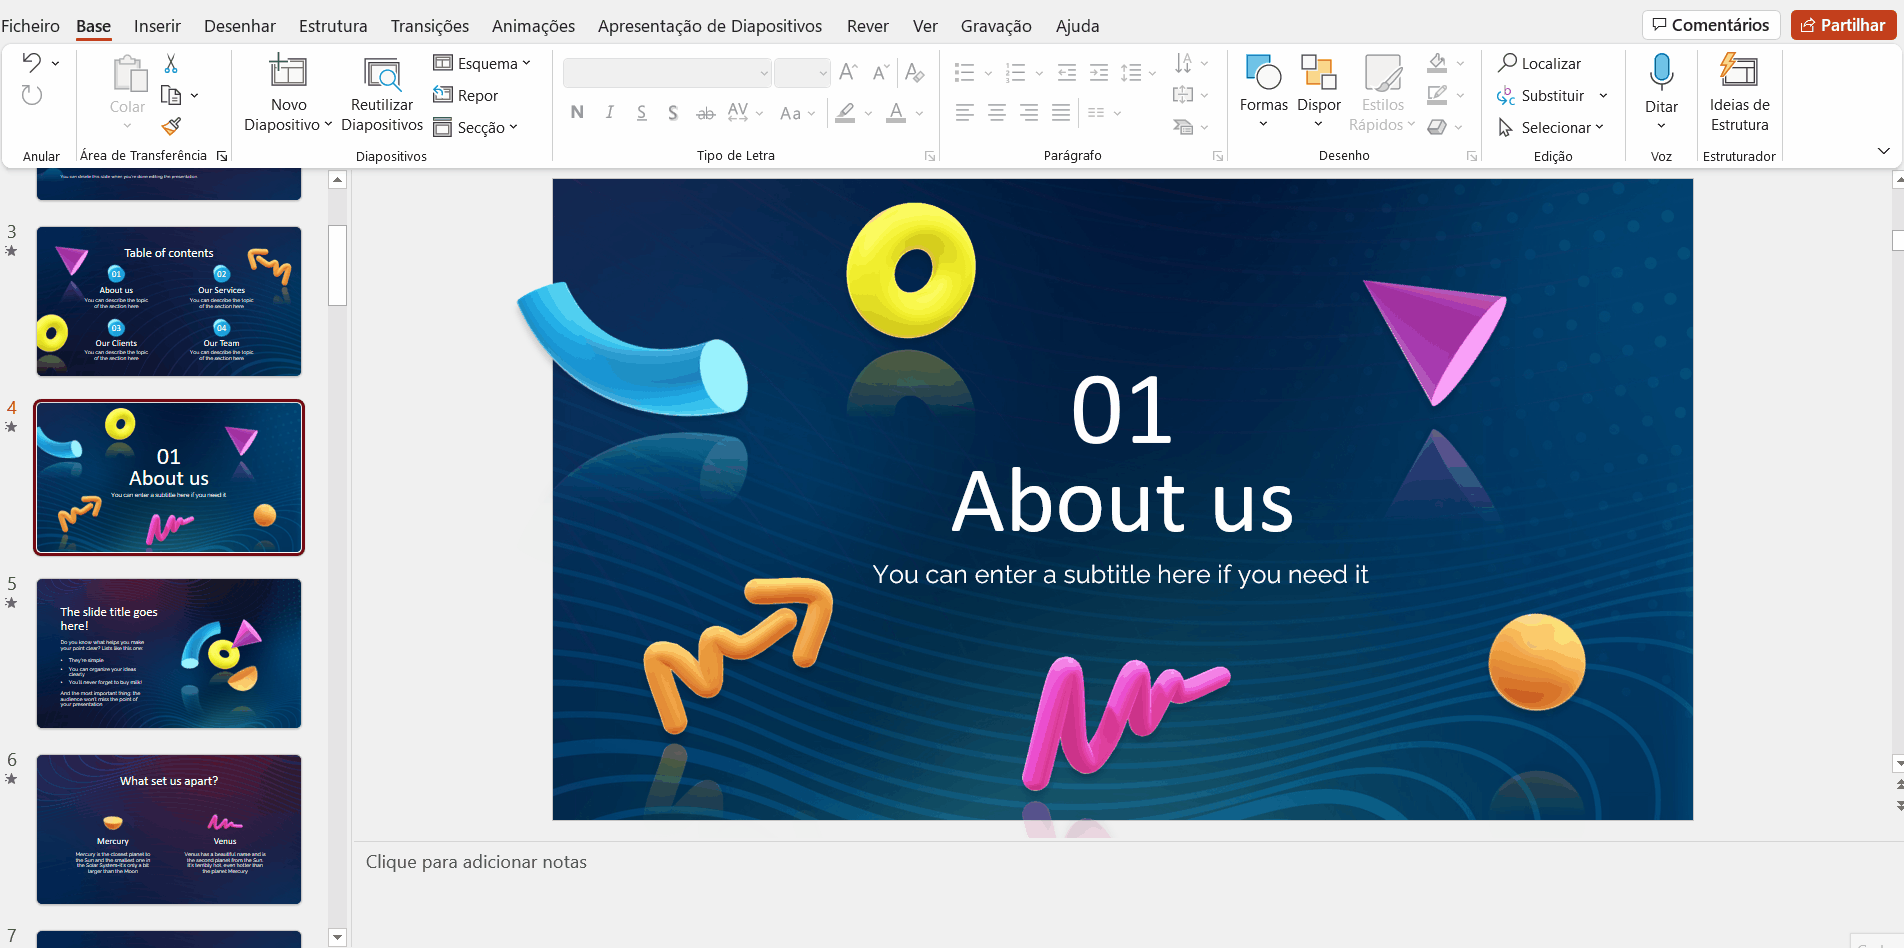
Task: Open the Ajuda tab
Action: pyautogui.click(x=1077, y=26)
